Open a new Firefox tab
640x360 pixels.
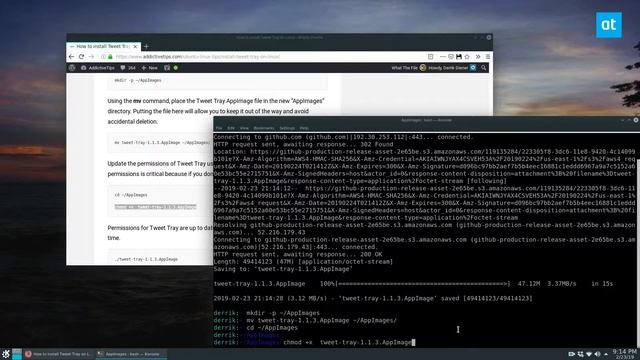(x=146, y=47)
